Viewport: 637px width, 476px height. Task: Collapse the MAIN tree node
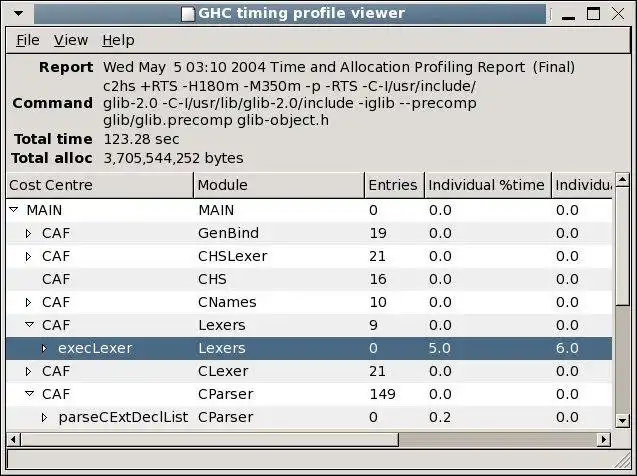click(x=14, y=210)
